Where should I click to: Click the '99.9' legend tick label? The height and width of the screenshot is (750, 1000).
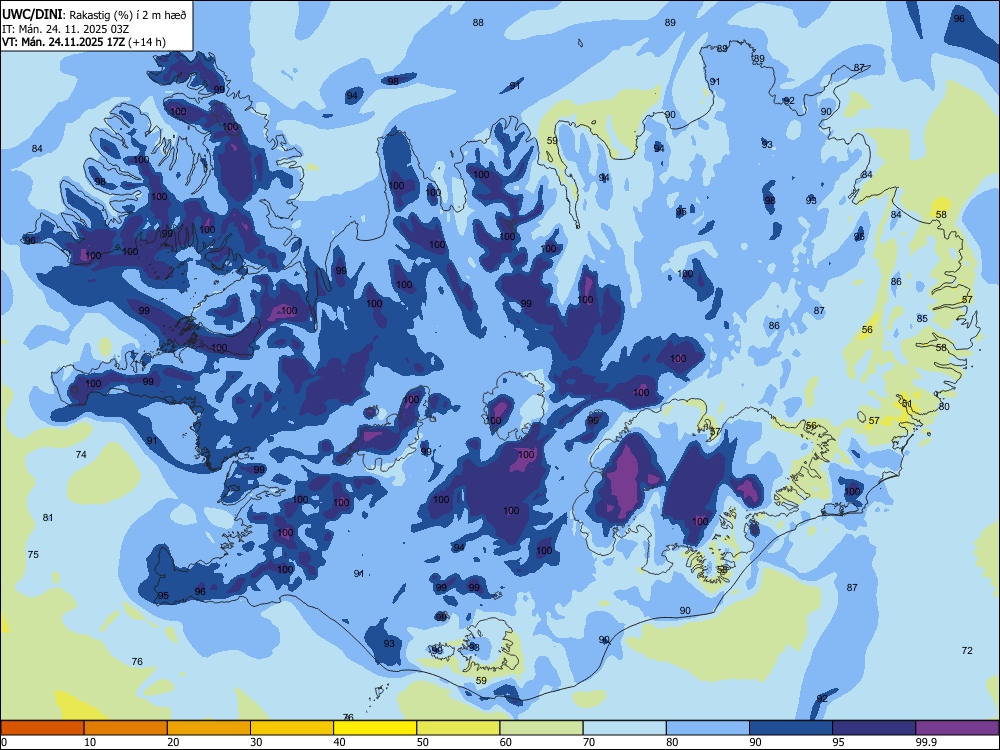click(925, 742)
